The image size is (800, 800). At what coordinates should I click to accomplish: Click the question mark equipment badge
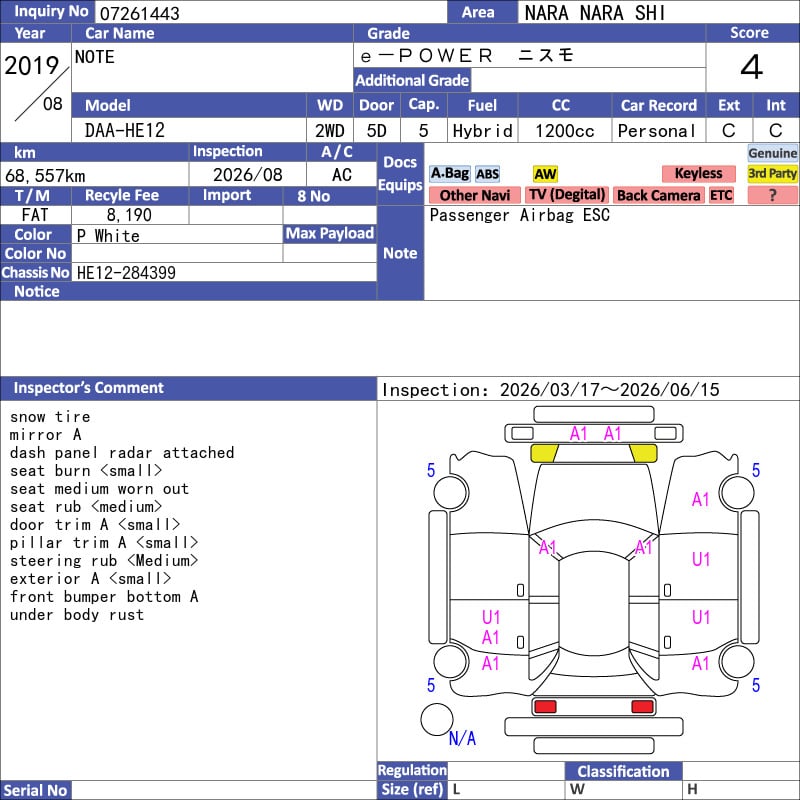point(772,196)
